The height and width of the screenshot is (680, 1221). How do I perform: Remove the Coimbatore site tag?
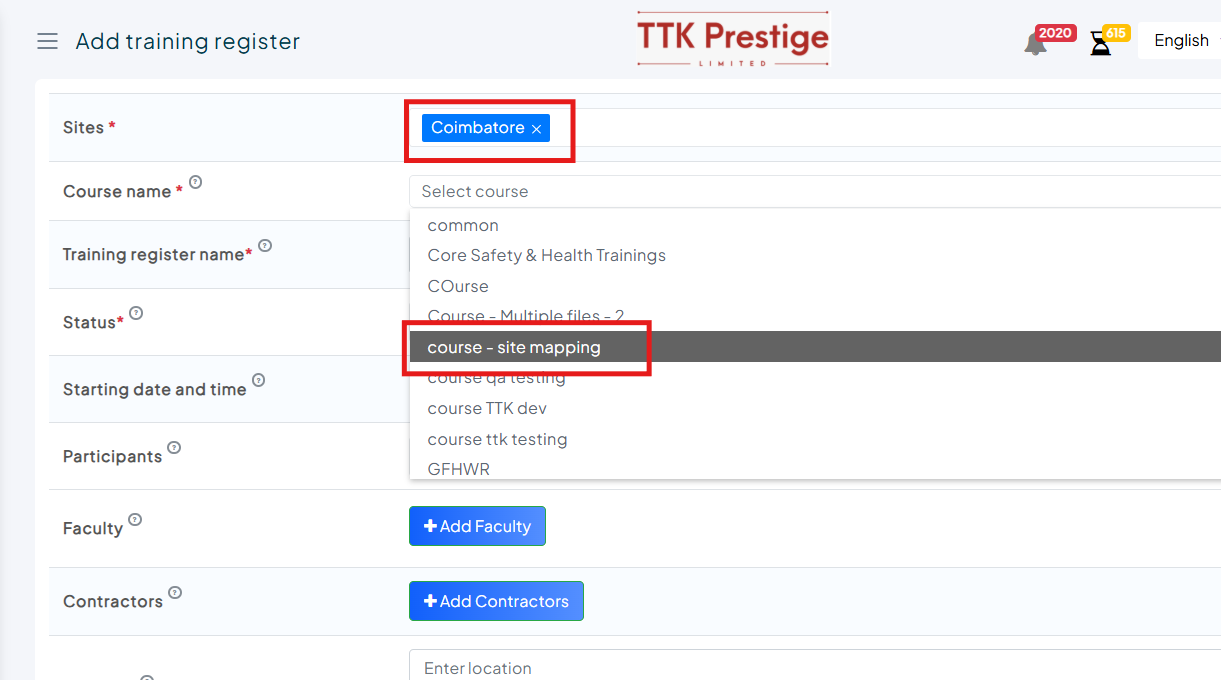536,129
